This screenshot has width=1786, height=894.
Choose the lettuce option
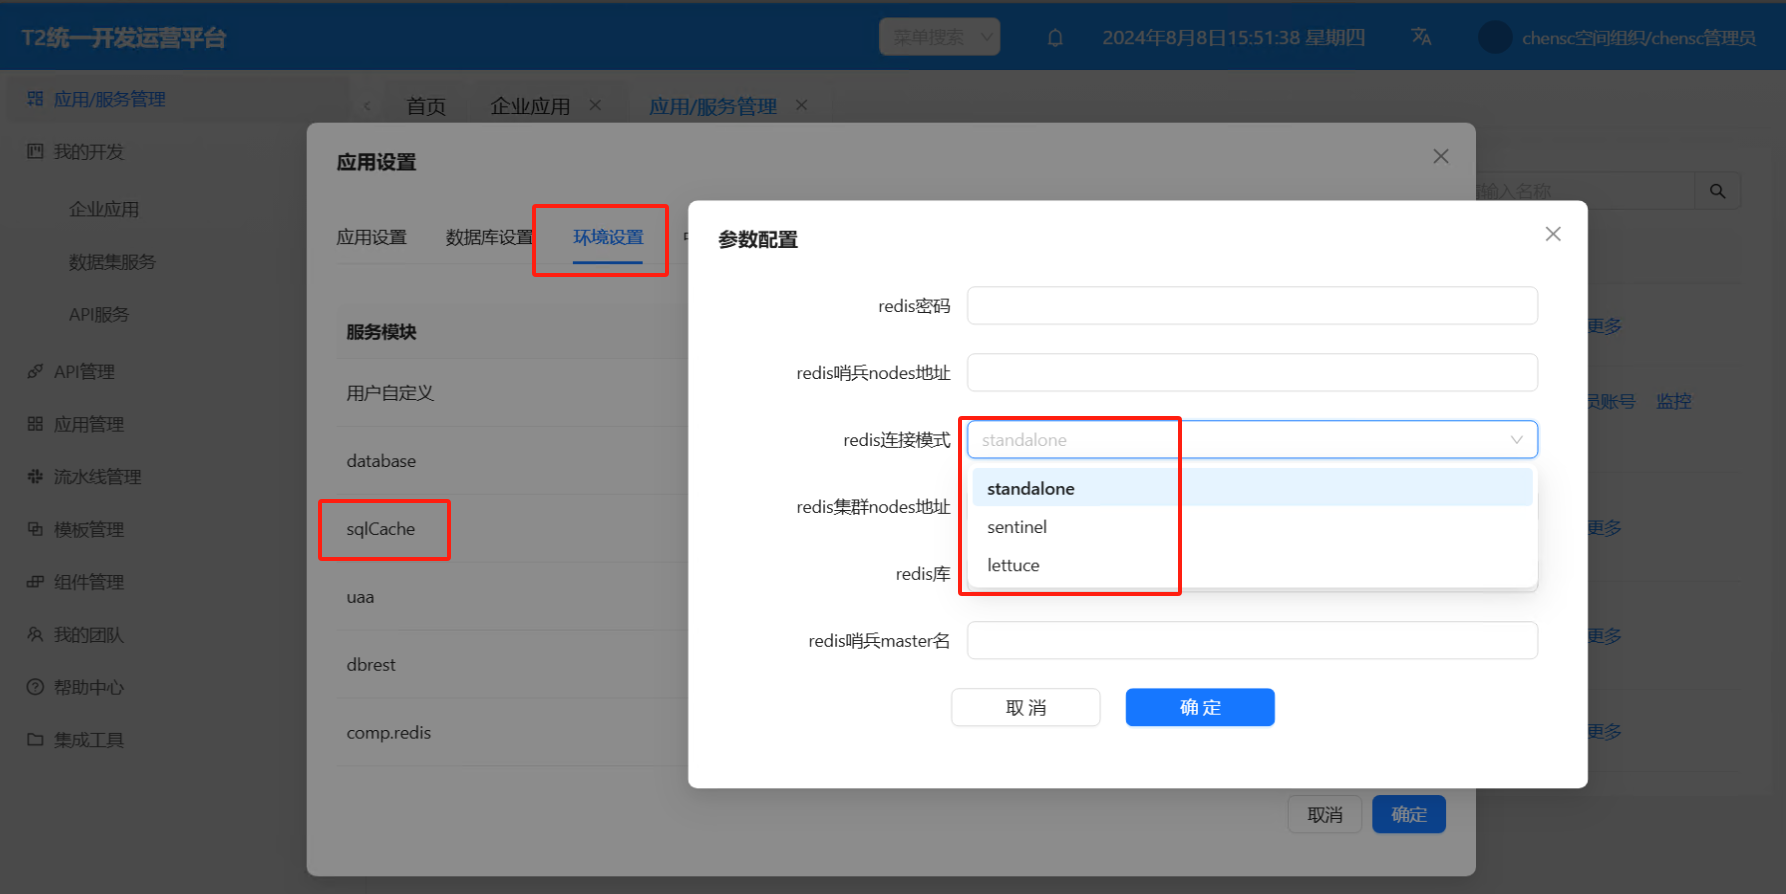(x=1252, y=565)
